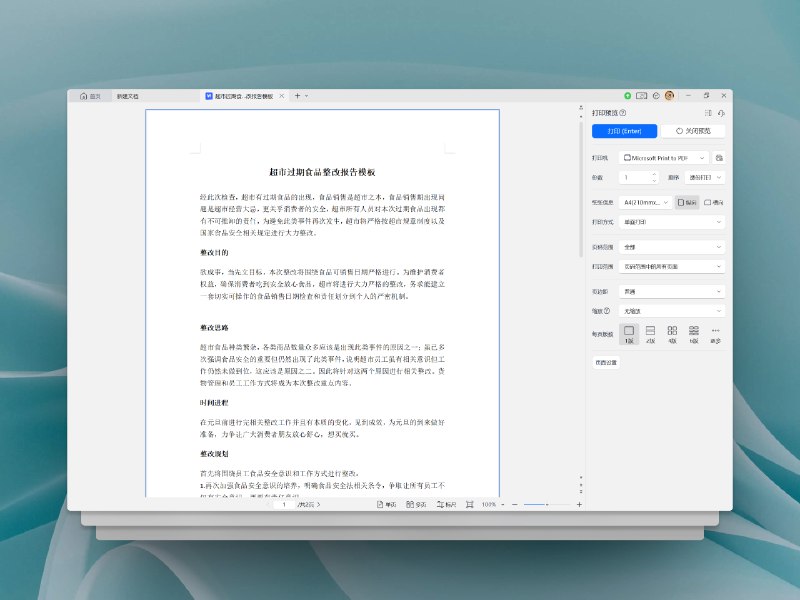Click the headset support icon in print panel
Image resolution: width=800 pixels, height=600 pixels.
point(719,114)
